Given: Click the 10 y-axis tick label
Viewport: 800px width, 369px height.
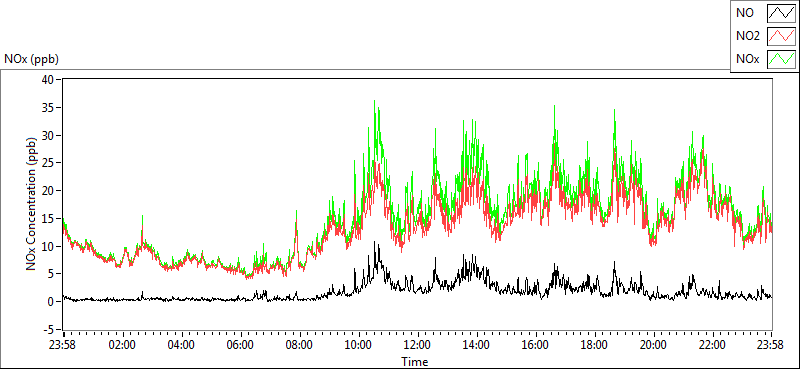Looking at the screenshot, I should click(48, 246).
